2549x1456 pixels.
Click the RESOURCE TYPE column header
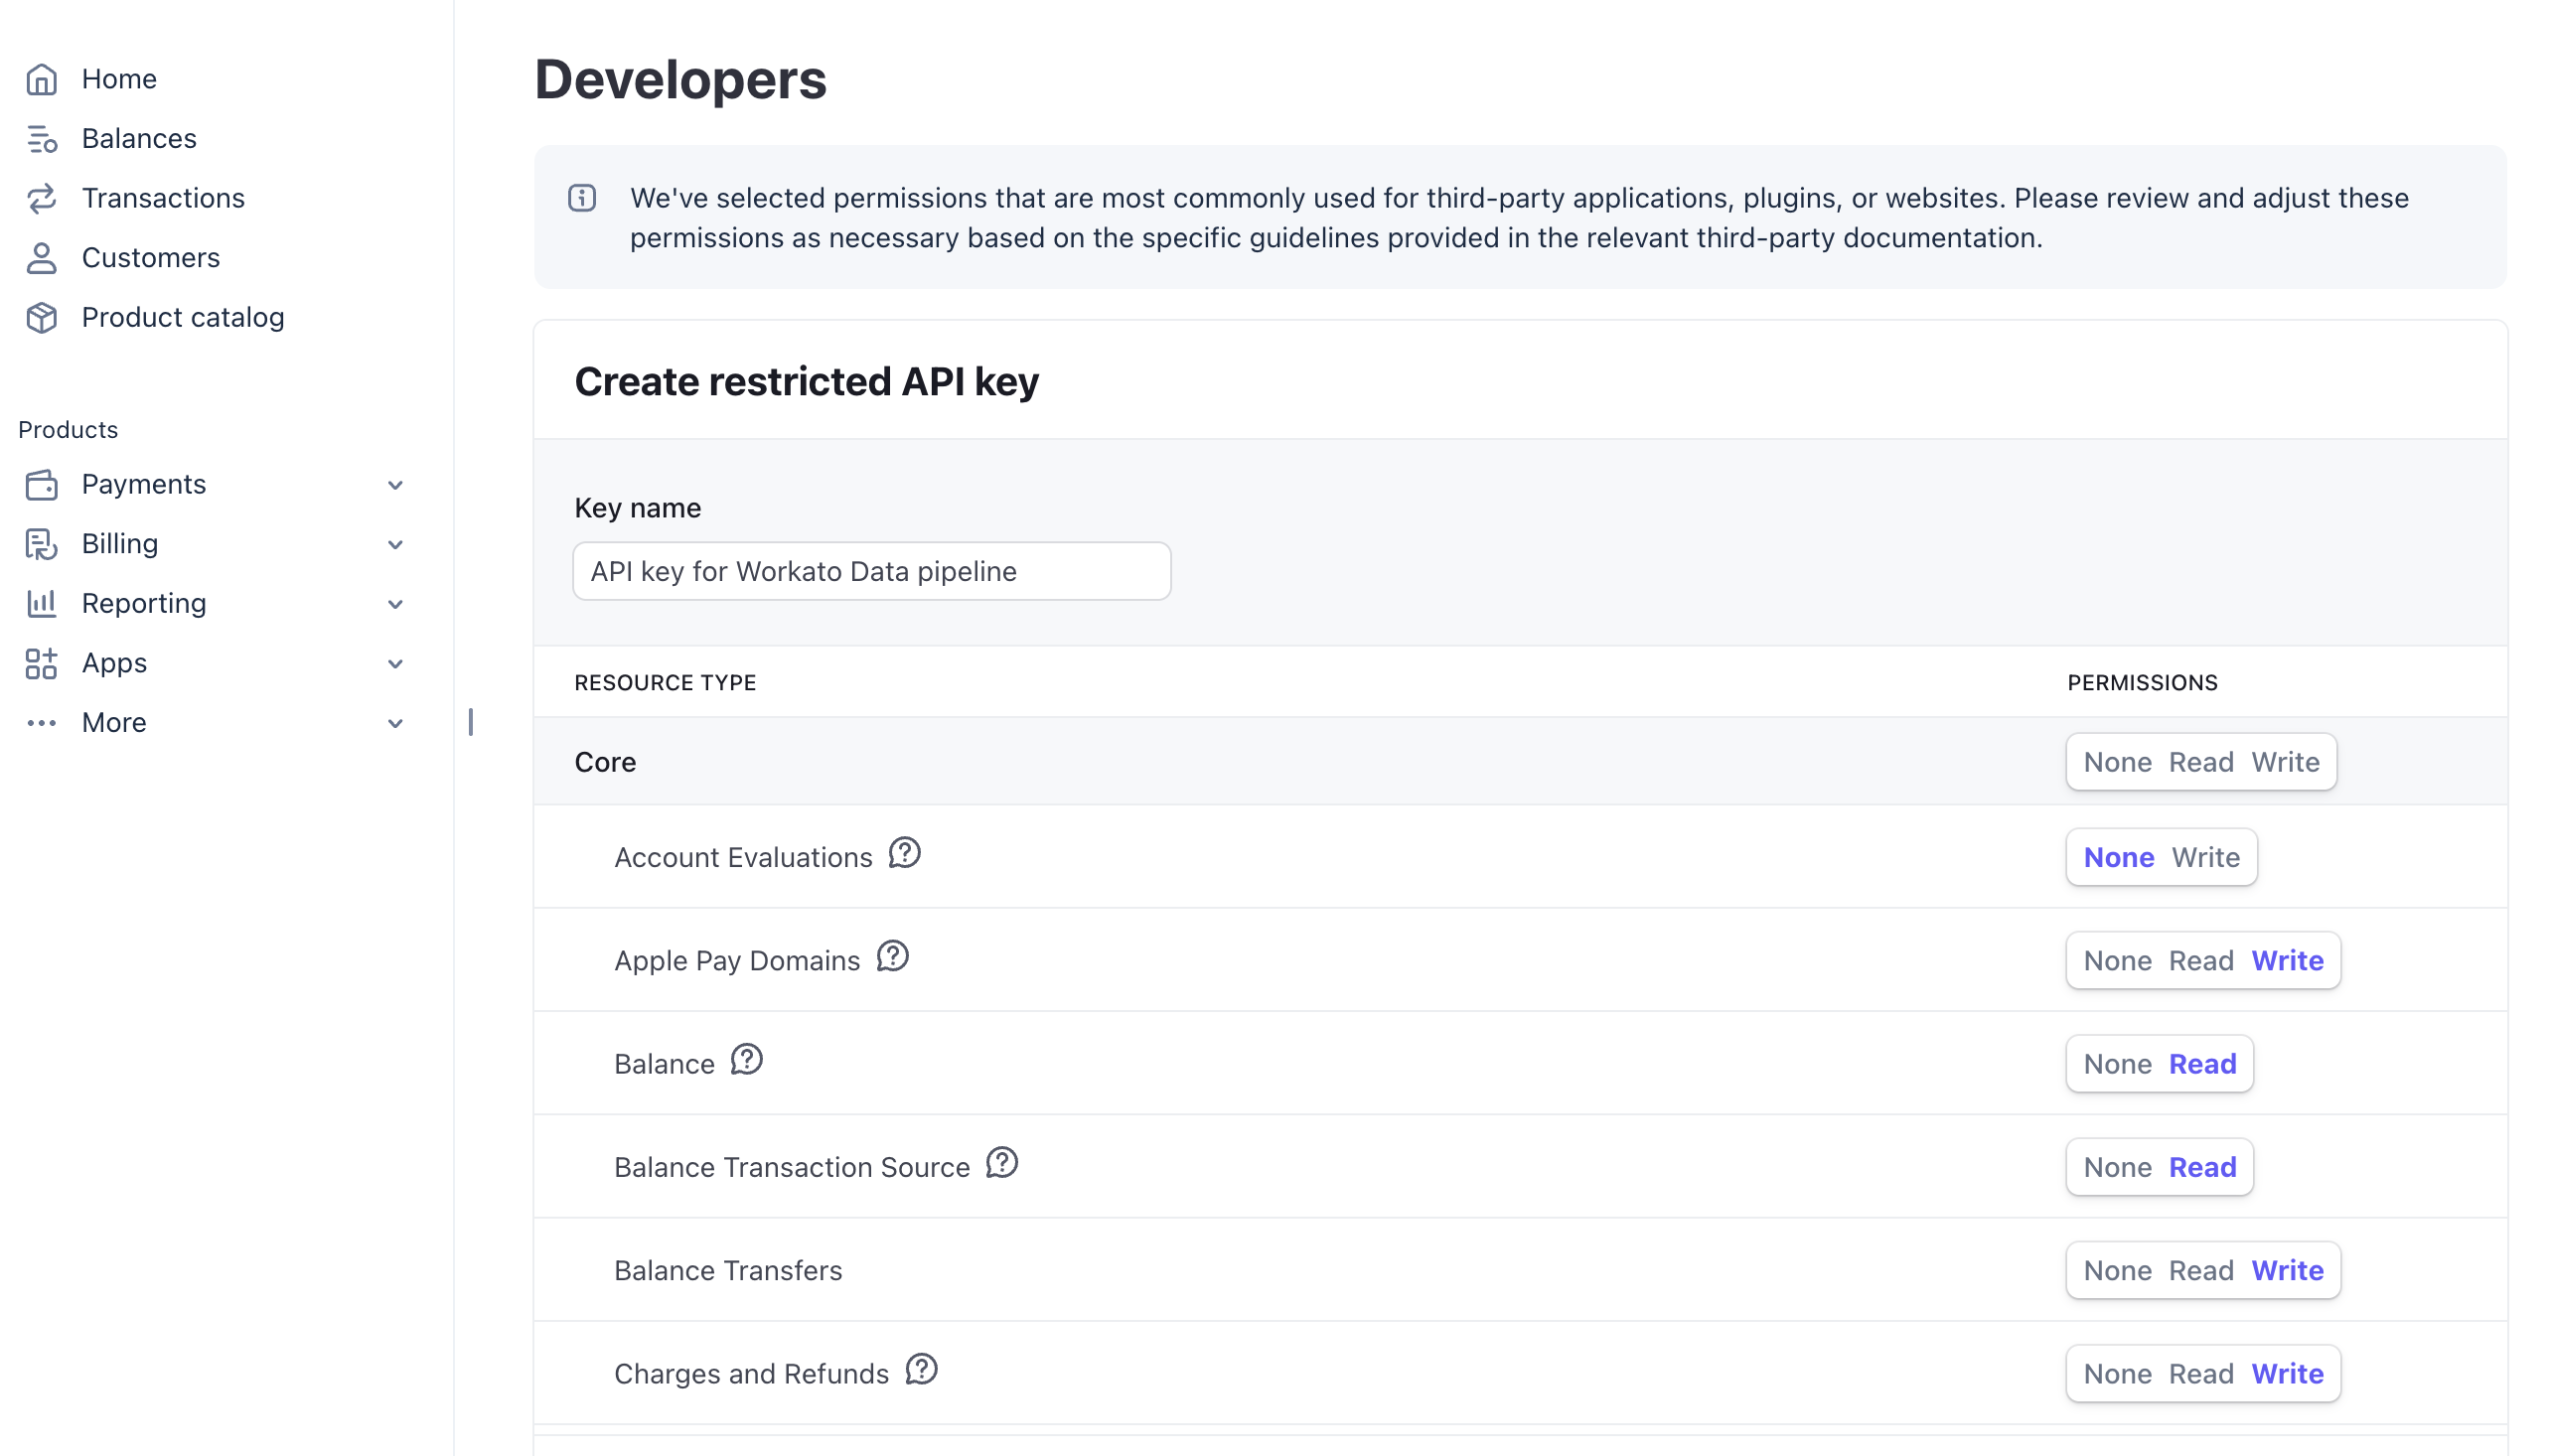point(665,683)
